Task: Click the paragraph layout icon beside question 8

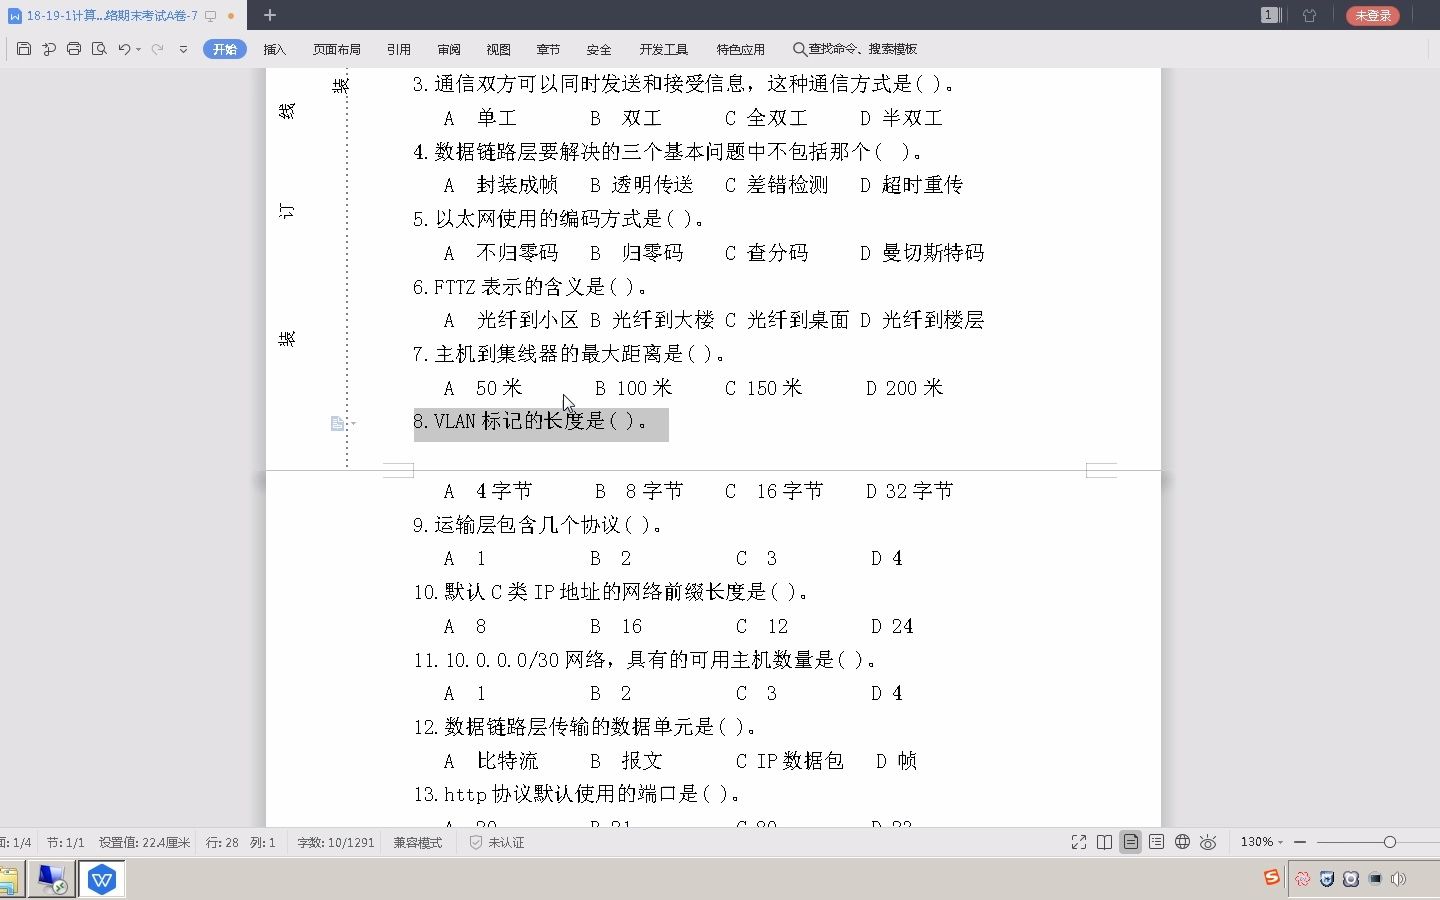Action: click(x=337, y=424)
